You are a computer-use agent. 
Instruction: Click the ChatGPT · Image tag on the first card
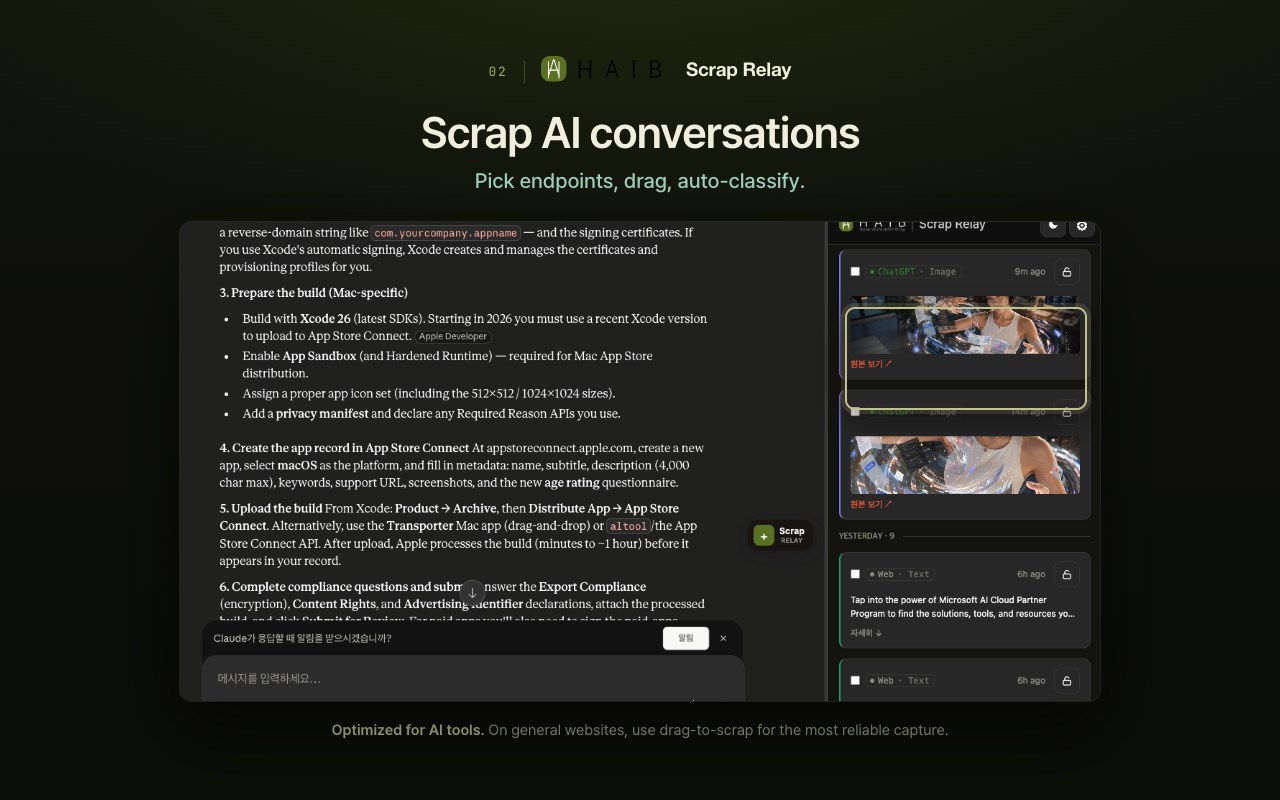[913, 272]
